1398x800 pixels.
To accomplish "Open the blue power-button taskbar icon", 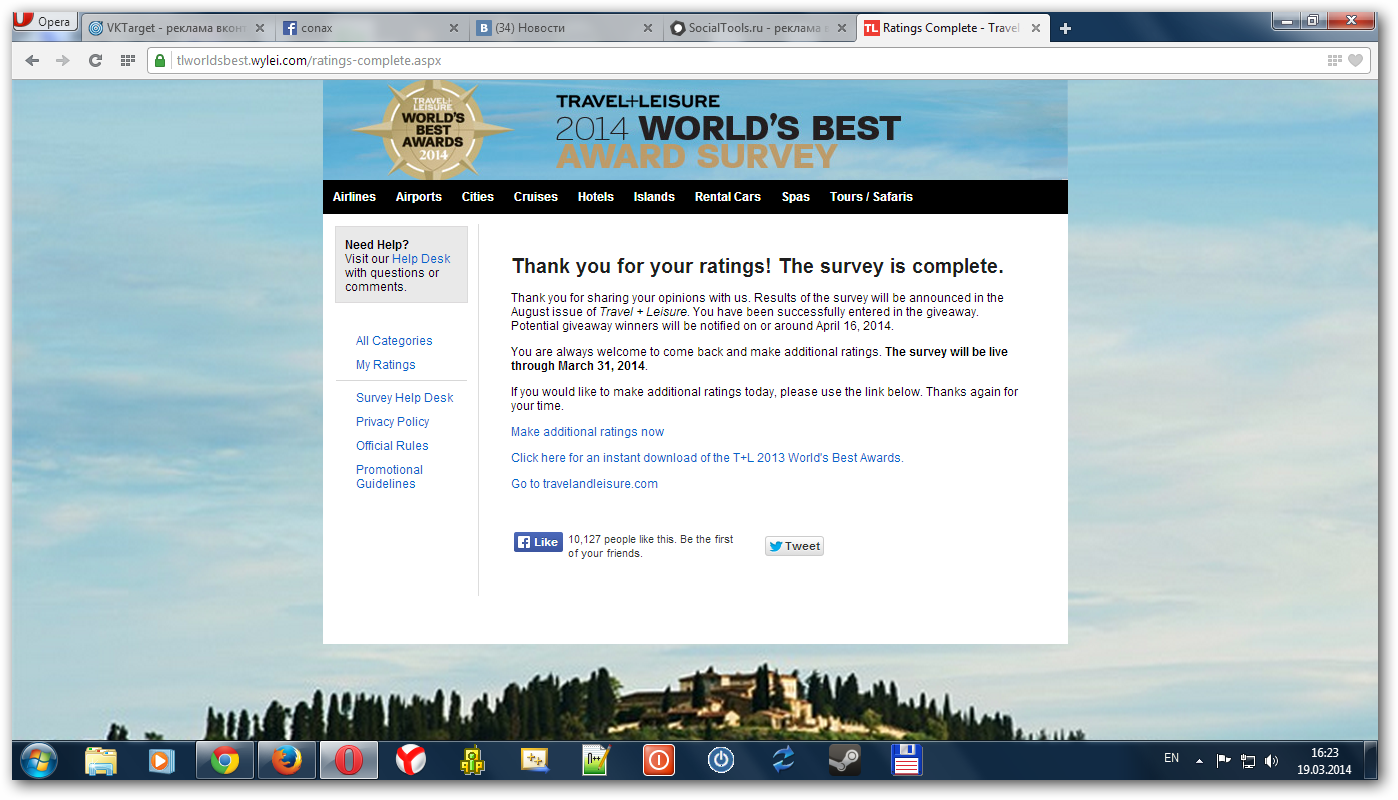I will (720, 761).
